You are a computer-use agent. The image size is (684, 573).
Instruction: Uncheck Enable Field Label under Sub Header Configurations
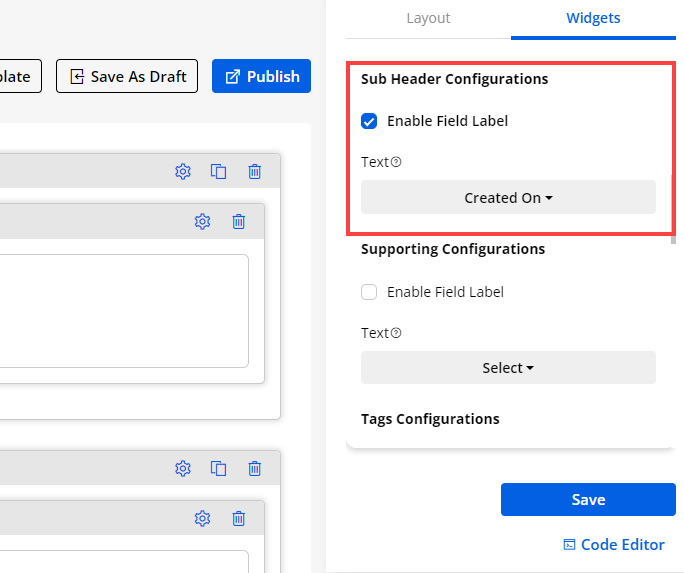click(x=369, y=121)
